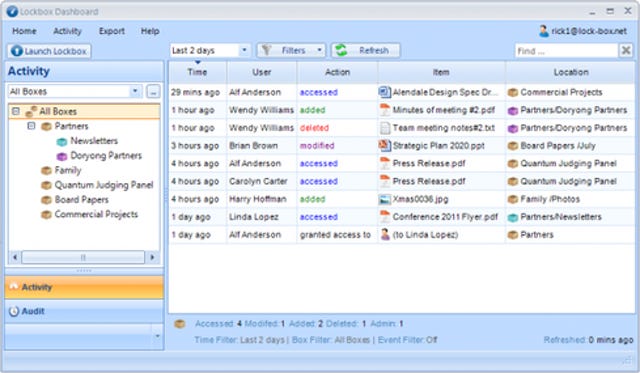Click the funnel icon on Filters
This screenshot has height=373, width=640.
click(x=267, y=50)
